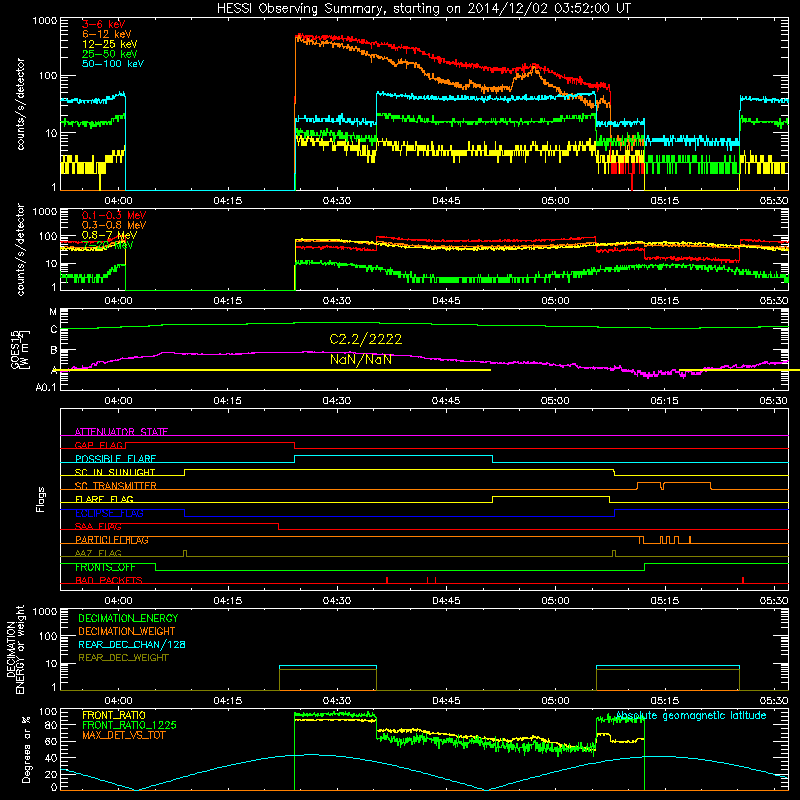Select the ECLIPSE_FLAG label
Viewport: 800px width, 800px height.
tap(109, 513)
